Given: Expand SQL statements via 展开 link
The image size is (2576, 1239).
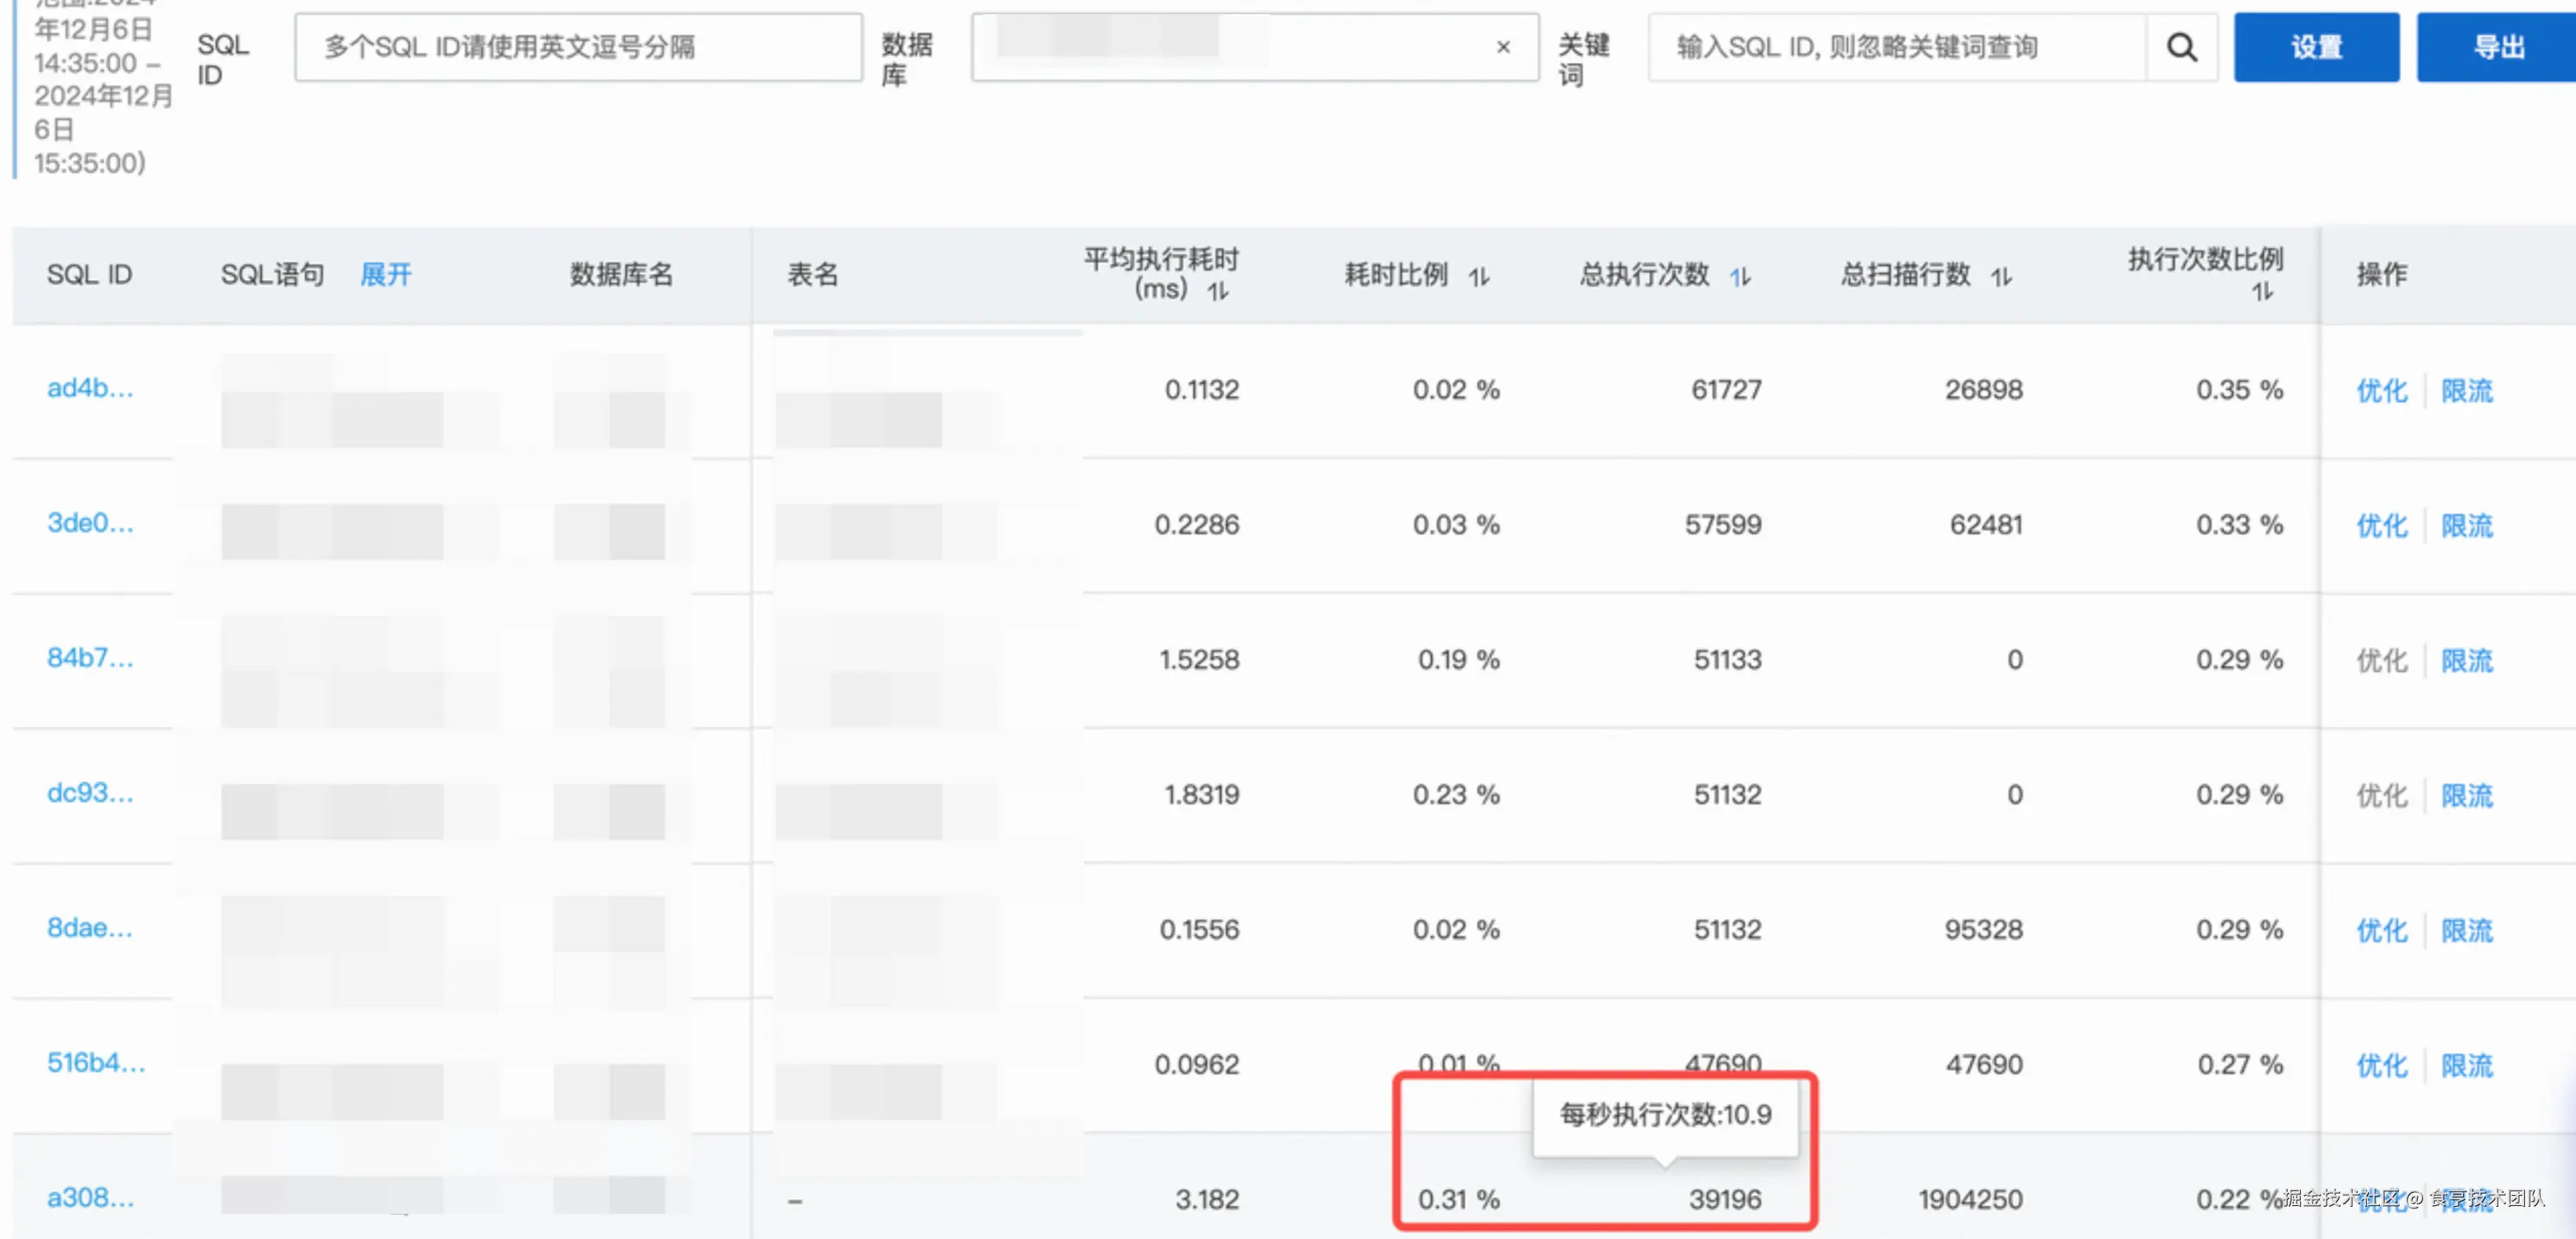Looking at the screenshot, I should (x=385, y=274).
